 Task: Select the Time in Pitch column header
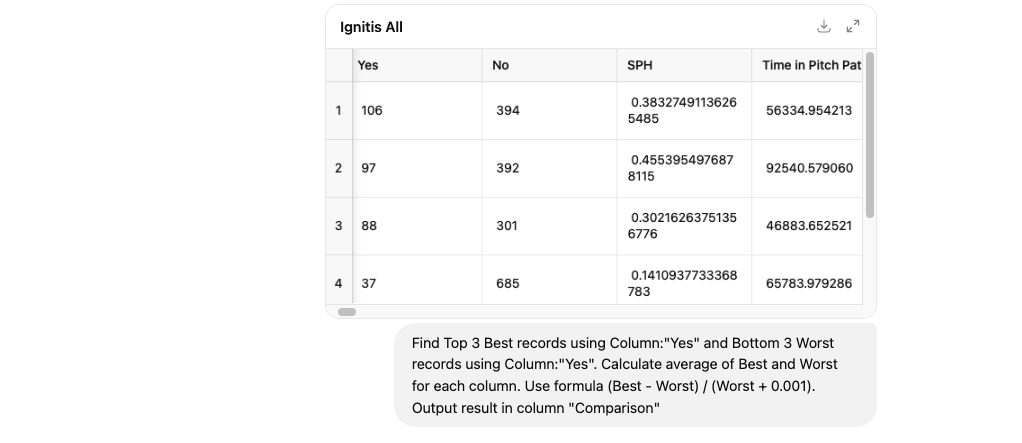pyautogui.click(x=807, y=65)
